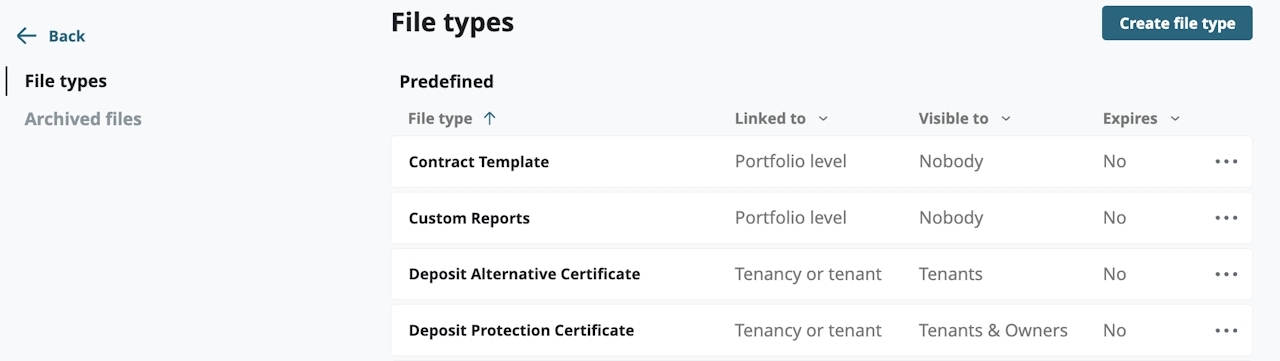Select File types in the sidebar
The height and width of the screenshot is (361, 1280).
pyautogui.click(x=66, y=81)
